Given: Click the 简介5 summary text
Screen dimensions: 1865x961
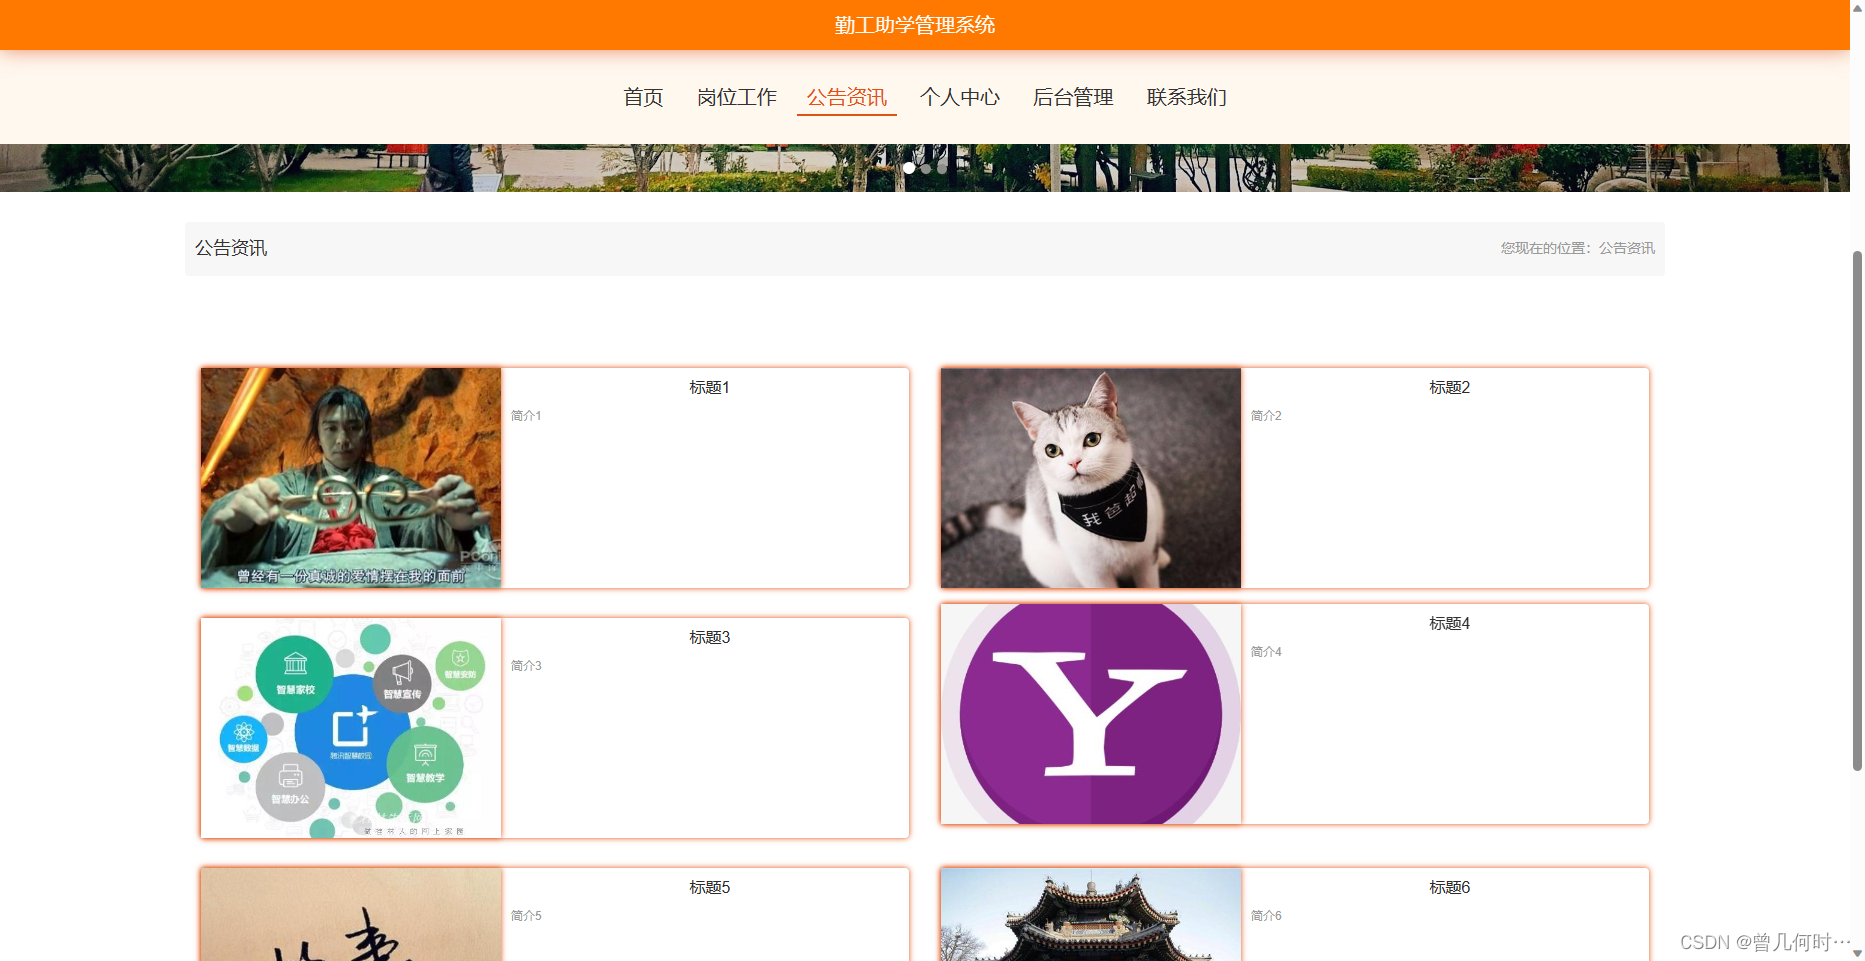Looking at the screenshot, I should point(526,916).
